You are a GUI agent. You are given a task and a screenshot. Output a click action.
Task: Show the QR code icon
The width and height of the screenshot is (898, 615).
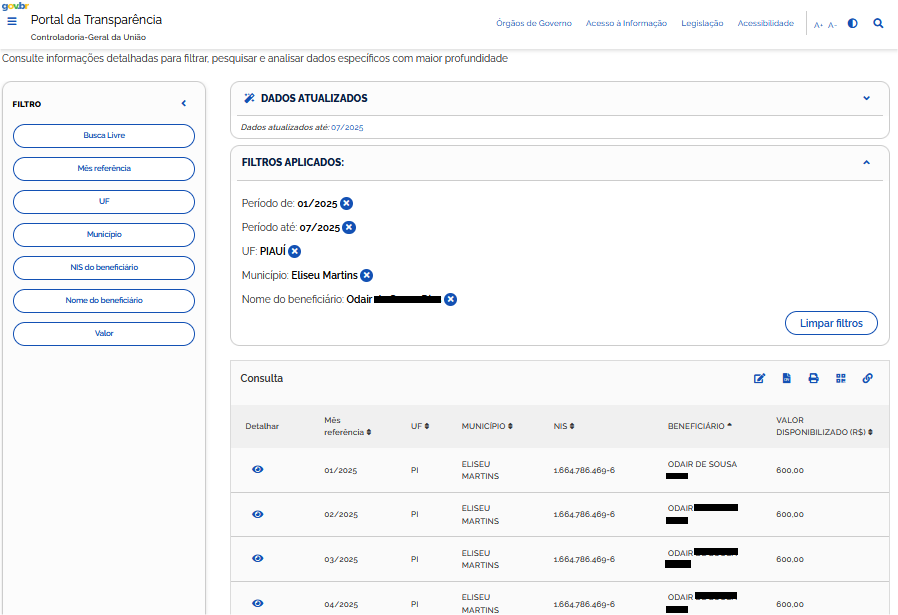coord(841,379)
